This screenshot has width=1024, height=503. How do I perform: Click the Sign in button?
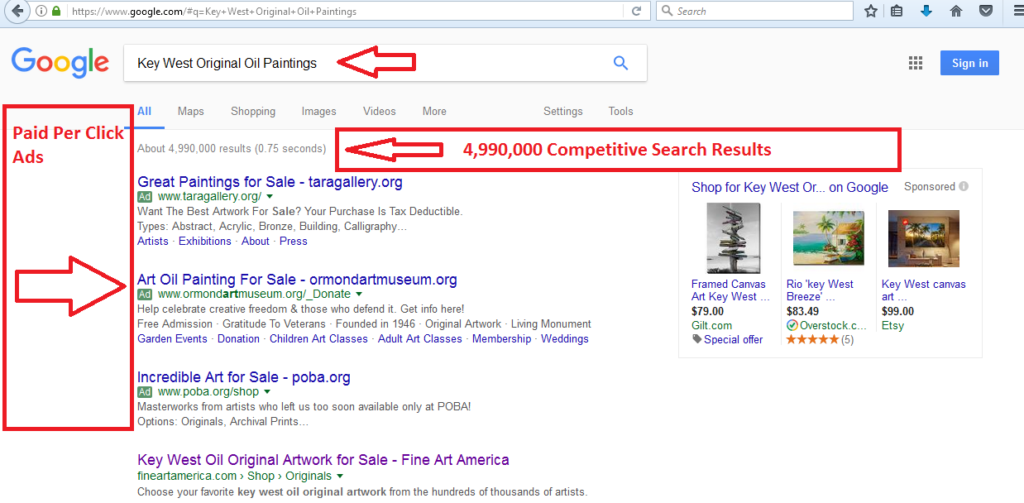(969, 63)
